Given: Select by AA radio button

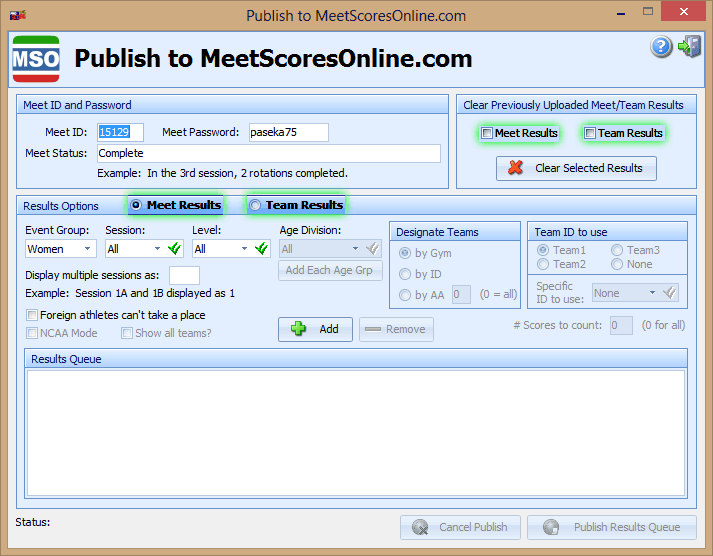Looking at the screenshot, I should click(x=405, y=295).
